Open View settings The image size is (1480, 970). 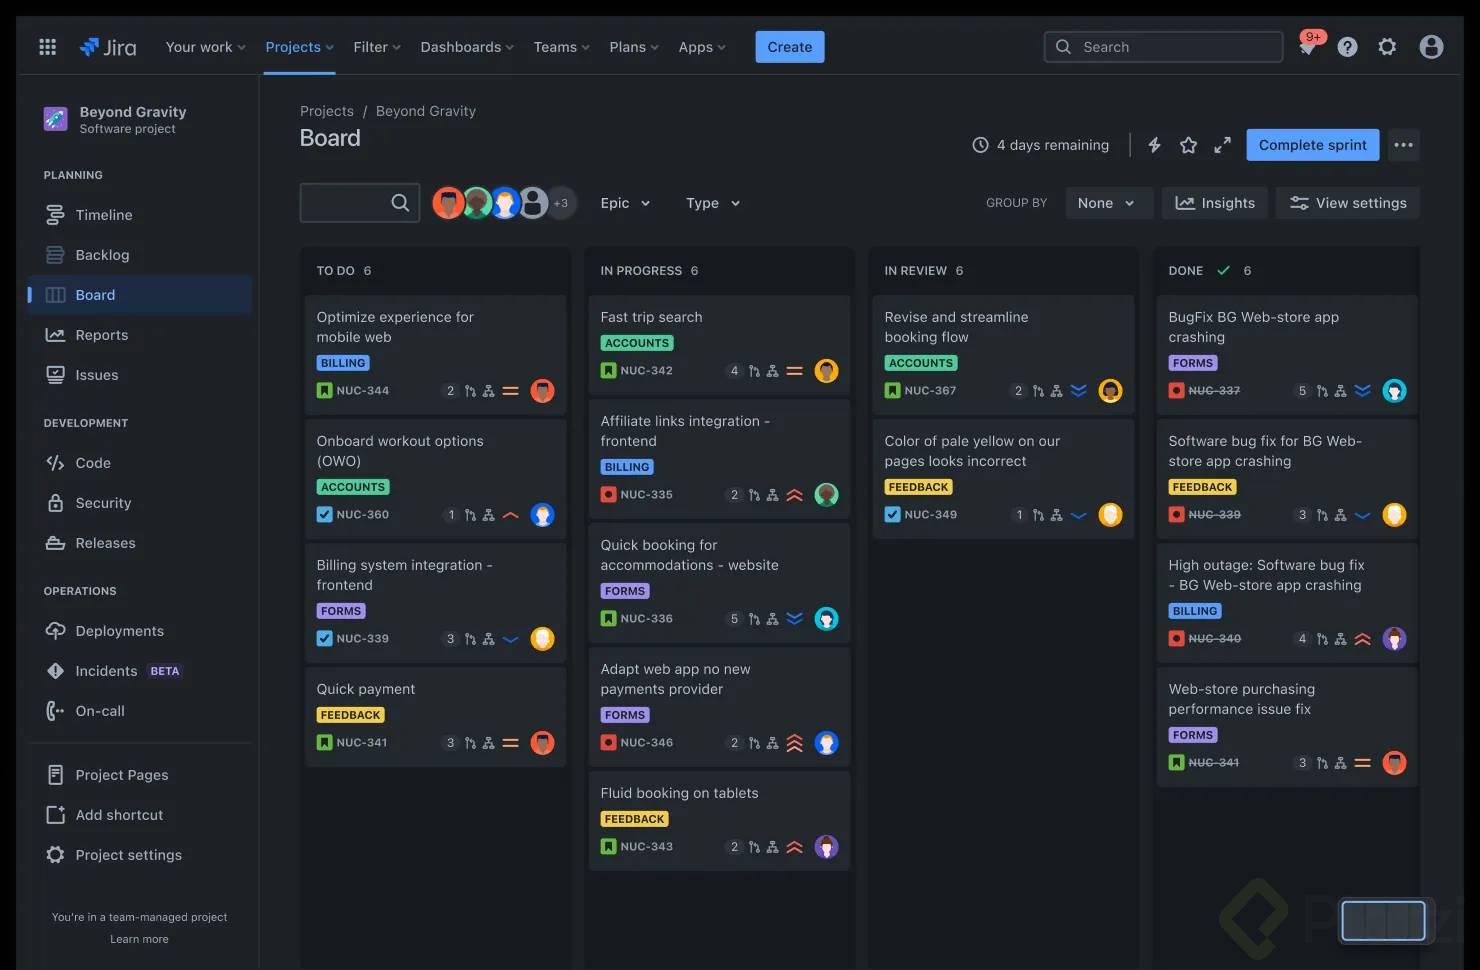(x=1348, y=203)
